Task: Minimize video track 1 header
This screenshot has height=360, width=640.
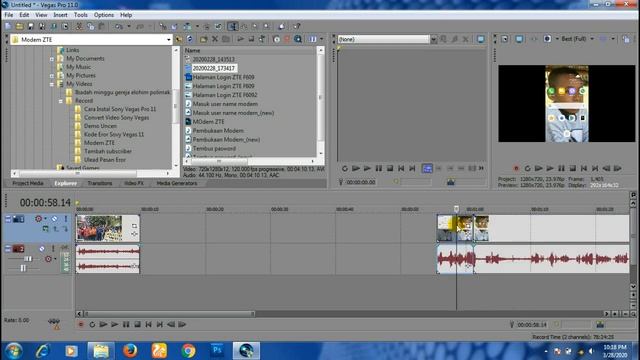Action: pos(8,219)
